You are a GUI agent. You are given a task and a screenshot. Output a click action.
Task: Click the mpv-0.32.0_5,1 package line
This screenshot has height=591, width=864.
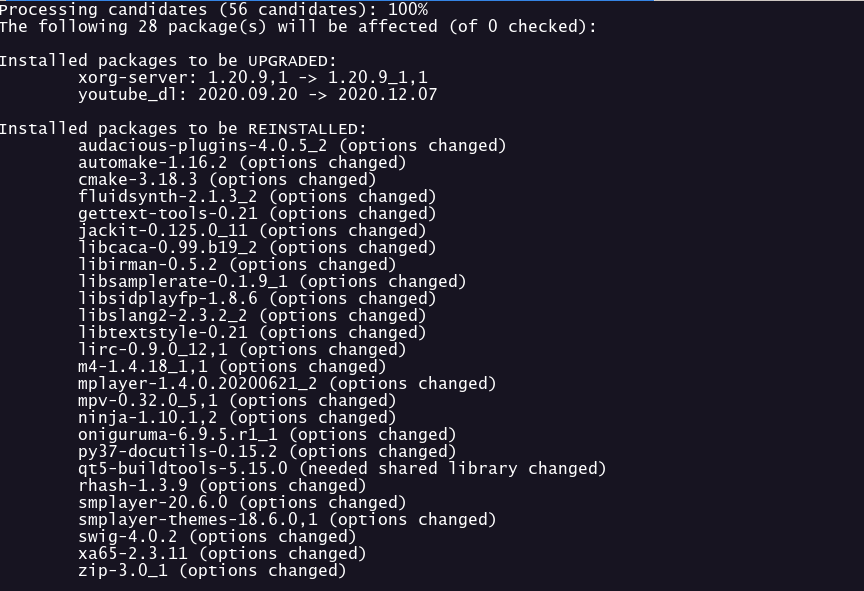tap(237, 400)
